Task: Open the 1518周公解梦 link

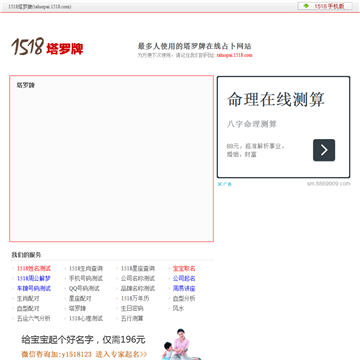Action: click(x=34, y=278)
